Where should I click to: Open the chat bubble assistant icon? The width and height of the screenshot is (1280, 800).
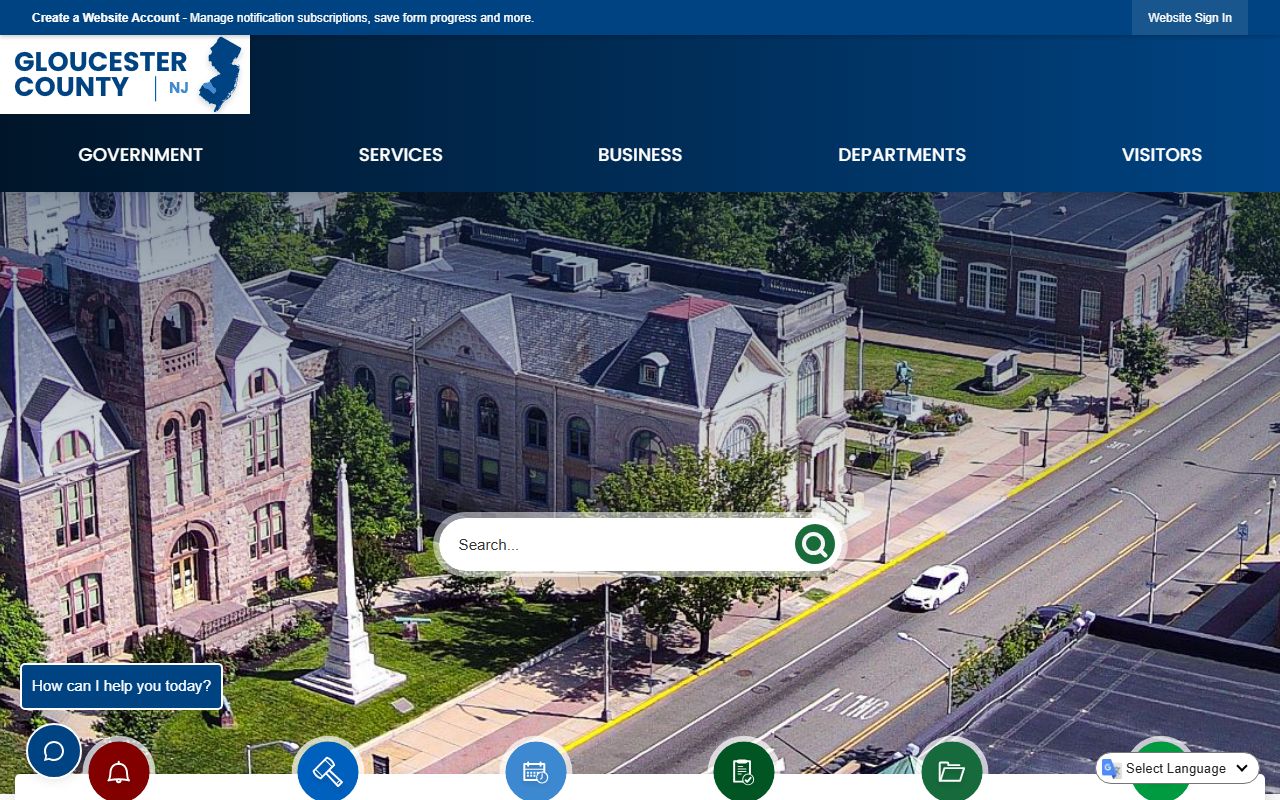[x=54, y=751]
